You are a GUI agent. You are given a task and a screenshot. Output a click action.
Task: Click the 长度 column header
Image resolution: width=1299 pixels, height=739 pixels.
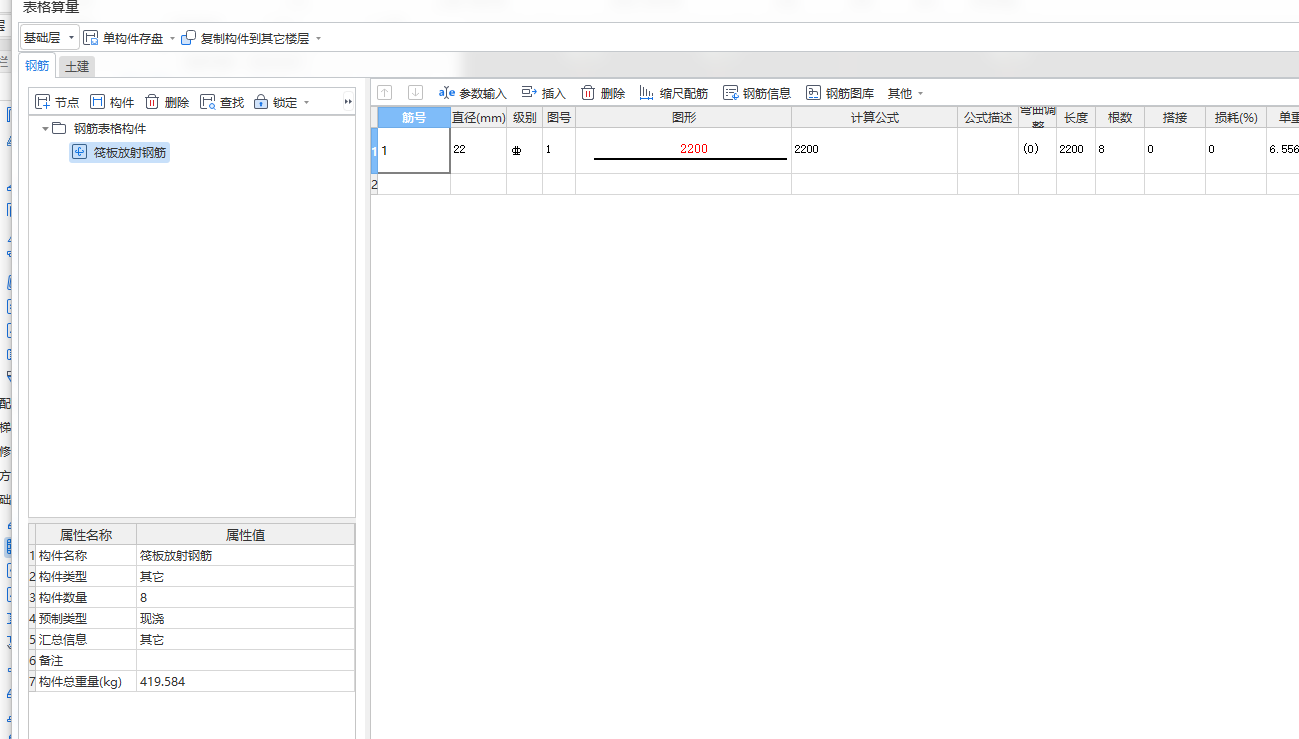1076,117
